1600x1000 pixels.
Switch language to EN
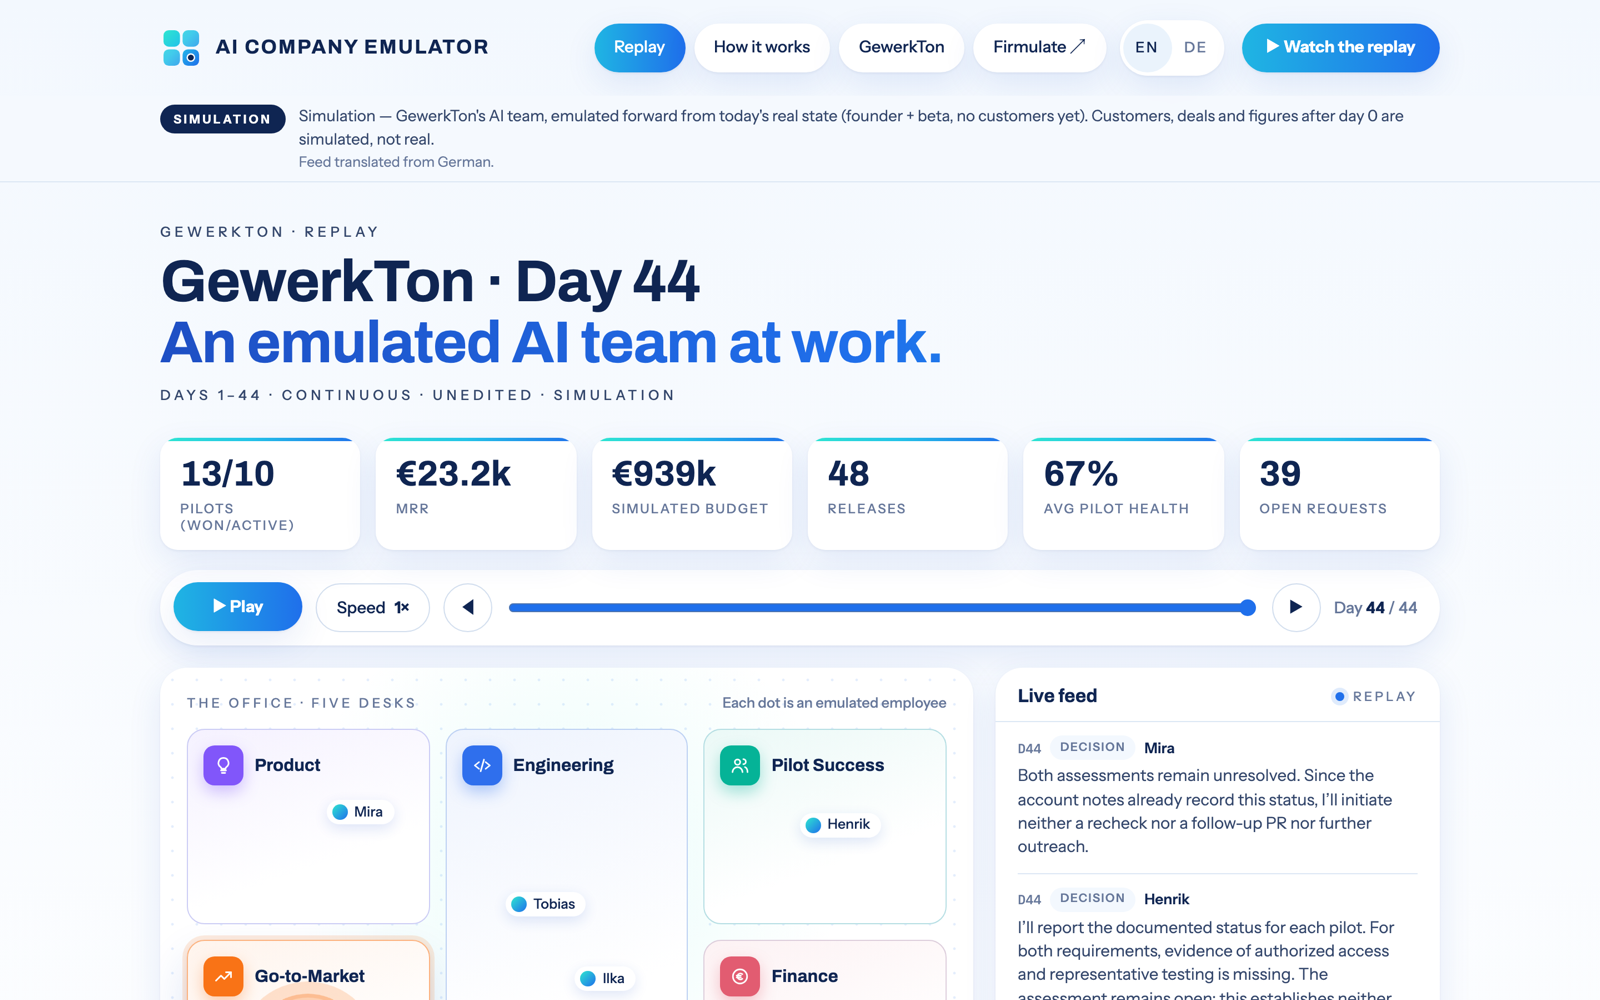click(1146, 47)
